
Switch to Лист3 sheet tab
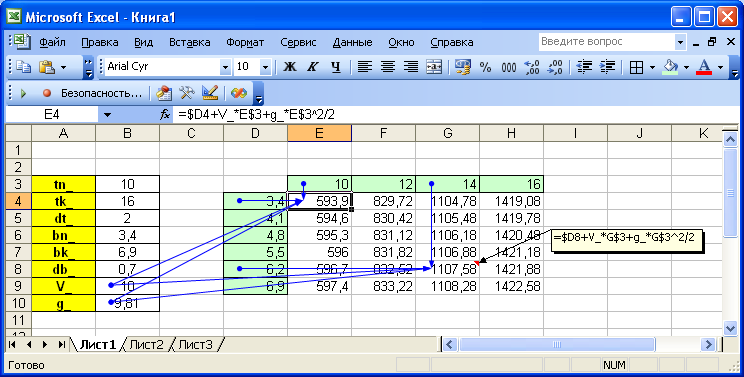[195, 345]
